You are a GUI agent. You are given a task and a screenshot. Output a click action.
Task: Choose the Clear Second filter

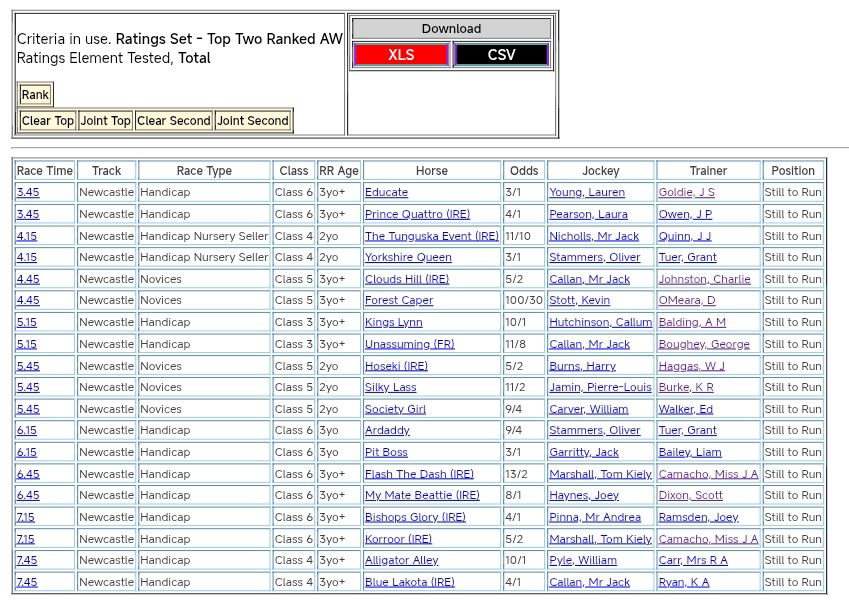[x=174, y=121]
